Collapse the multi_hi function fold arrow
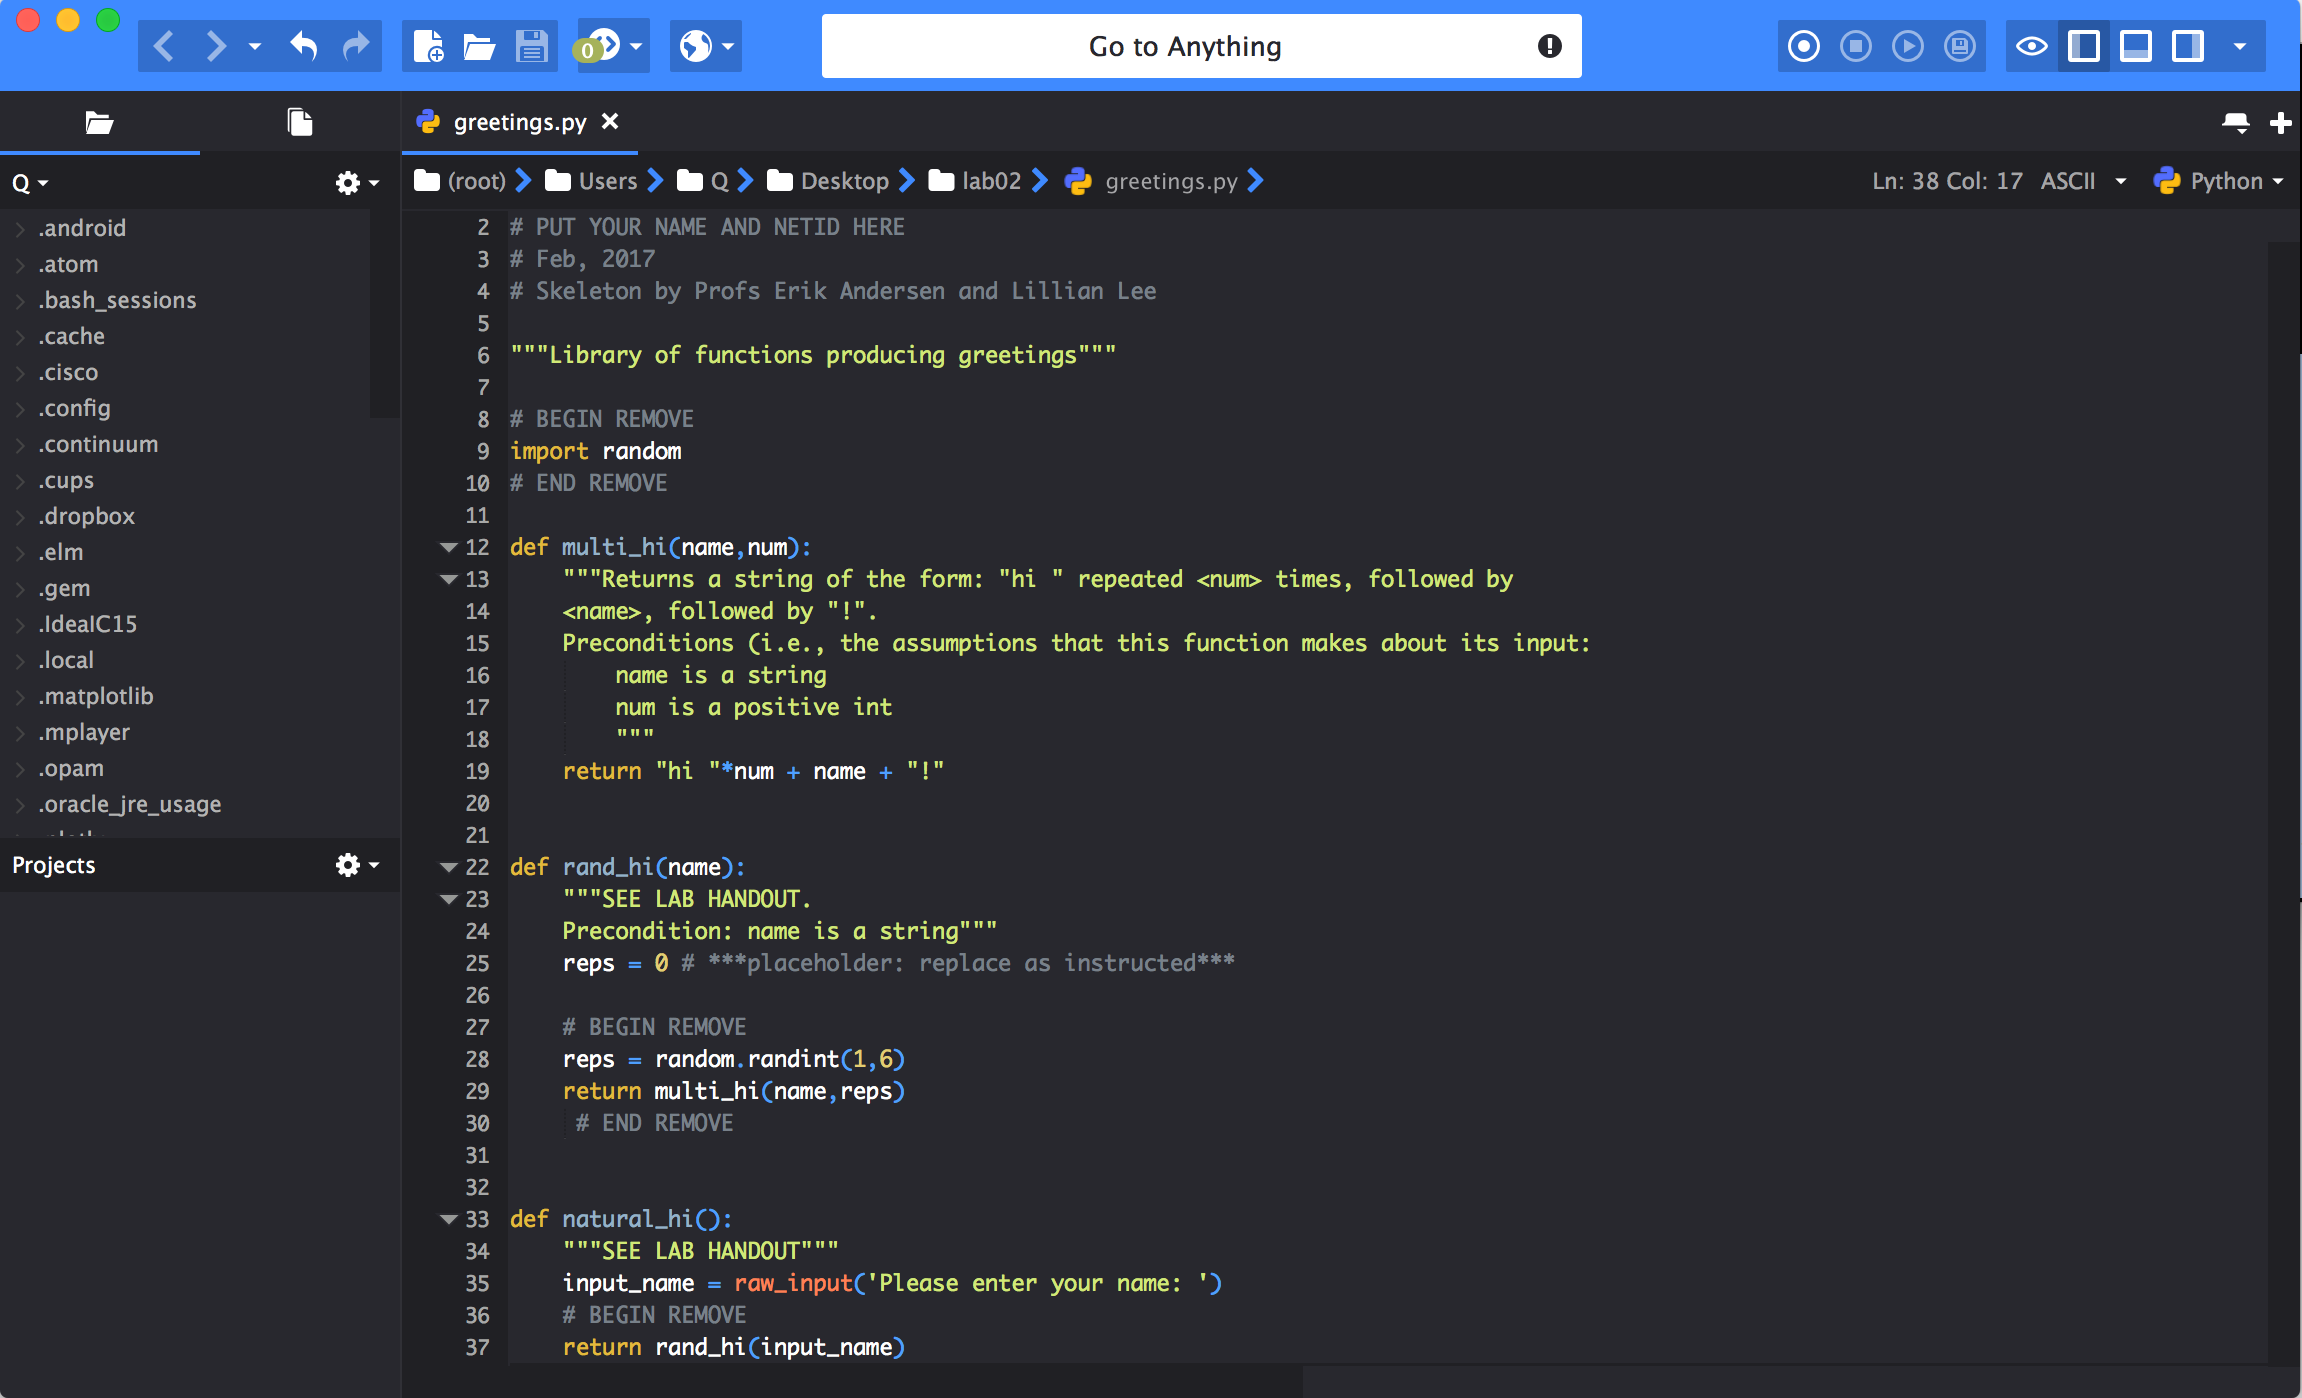Screen dimensions: 2302x1398 [x=448, y=547]
